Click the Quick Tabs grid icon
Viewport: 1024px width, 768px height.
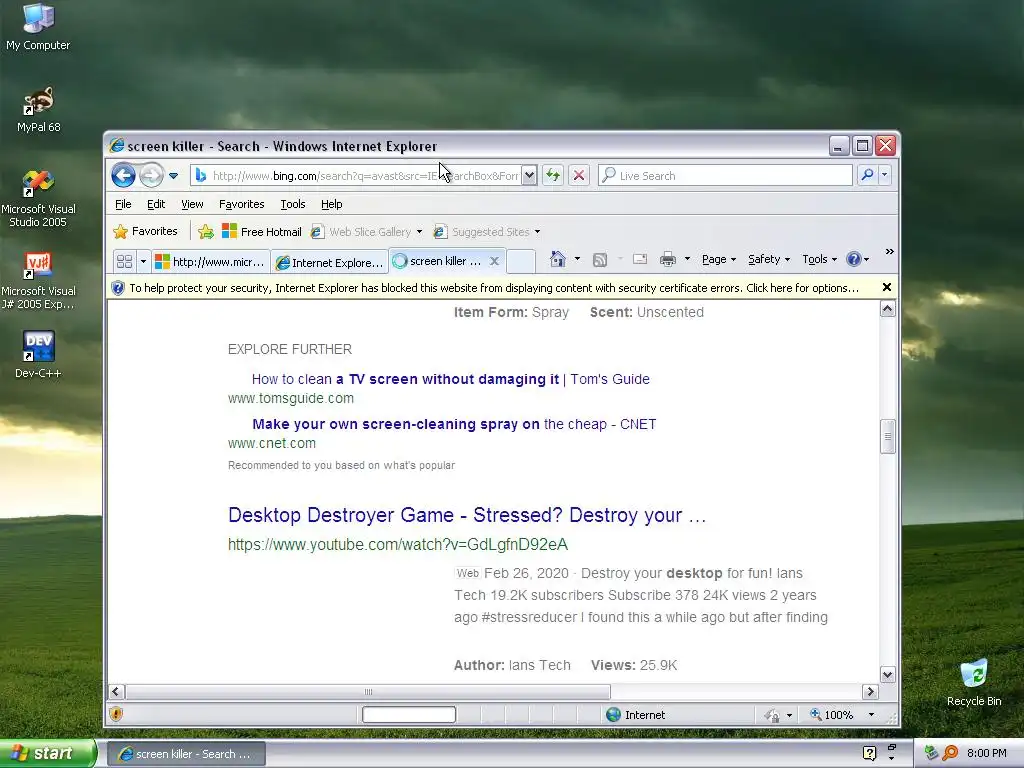click(x=124, y=261)
